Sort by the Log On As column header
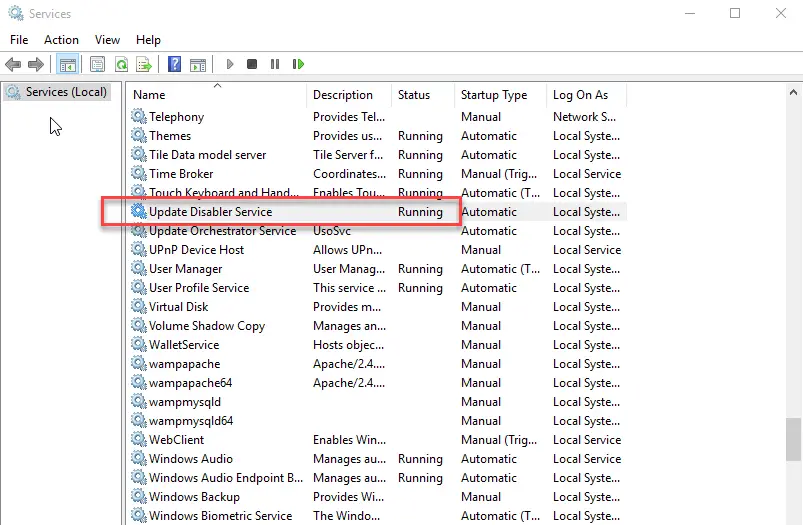The image size is (803, 525). coord(586,95)
